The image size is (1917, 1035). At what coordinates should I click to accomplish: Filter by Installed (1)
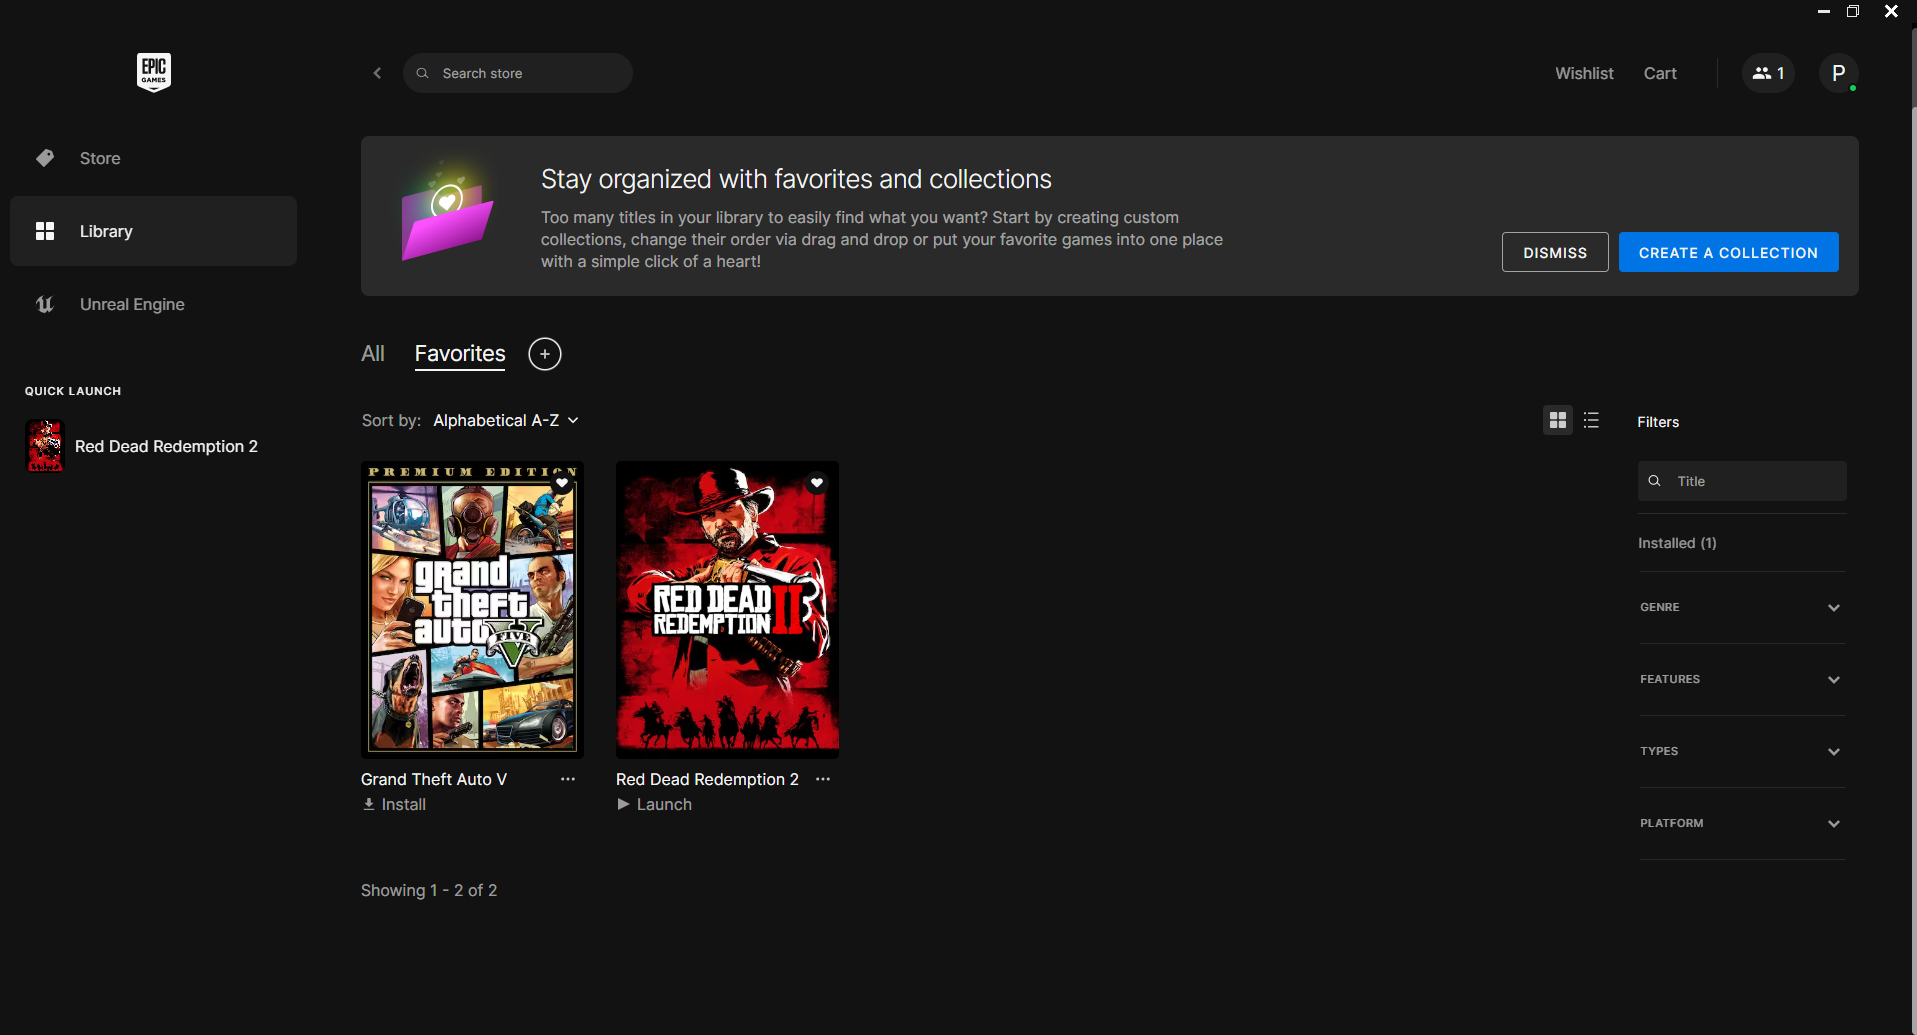1677,543
